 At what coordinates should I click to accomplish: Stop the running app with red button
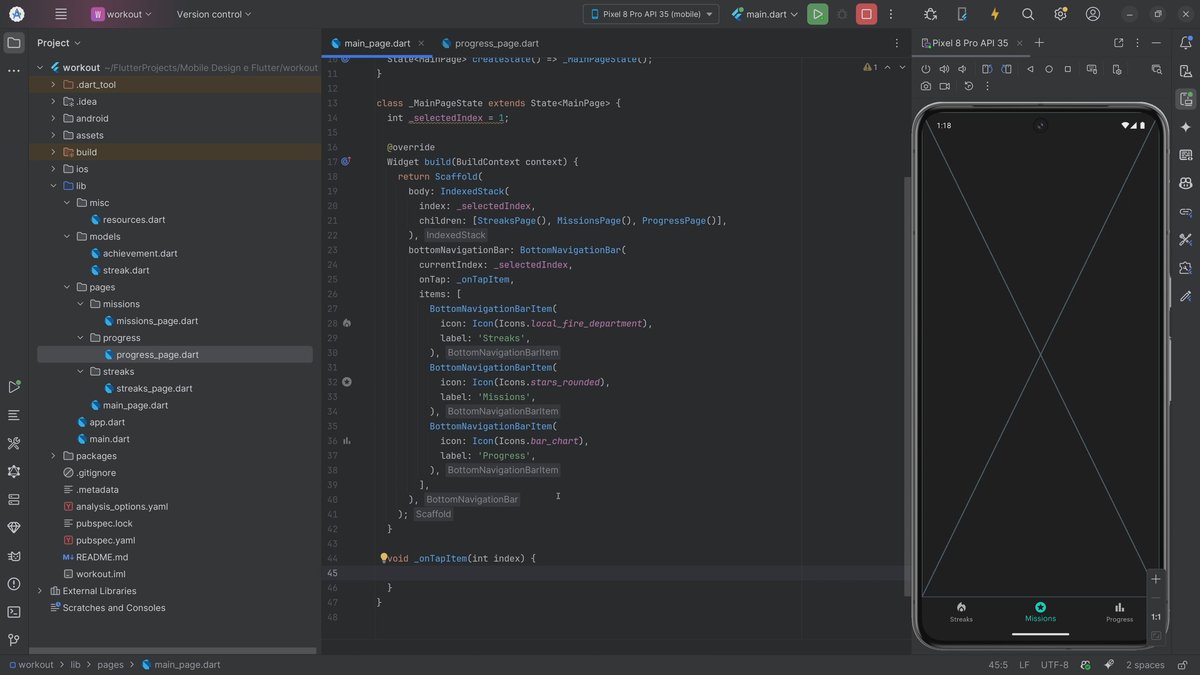pyautogui.click(x=866, y=14)
